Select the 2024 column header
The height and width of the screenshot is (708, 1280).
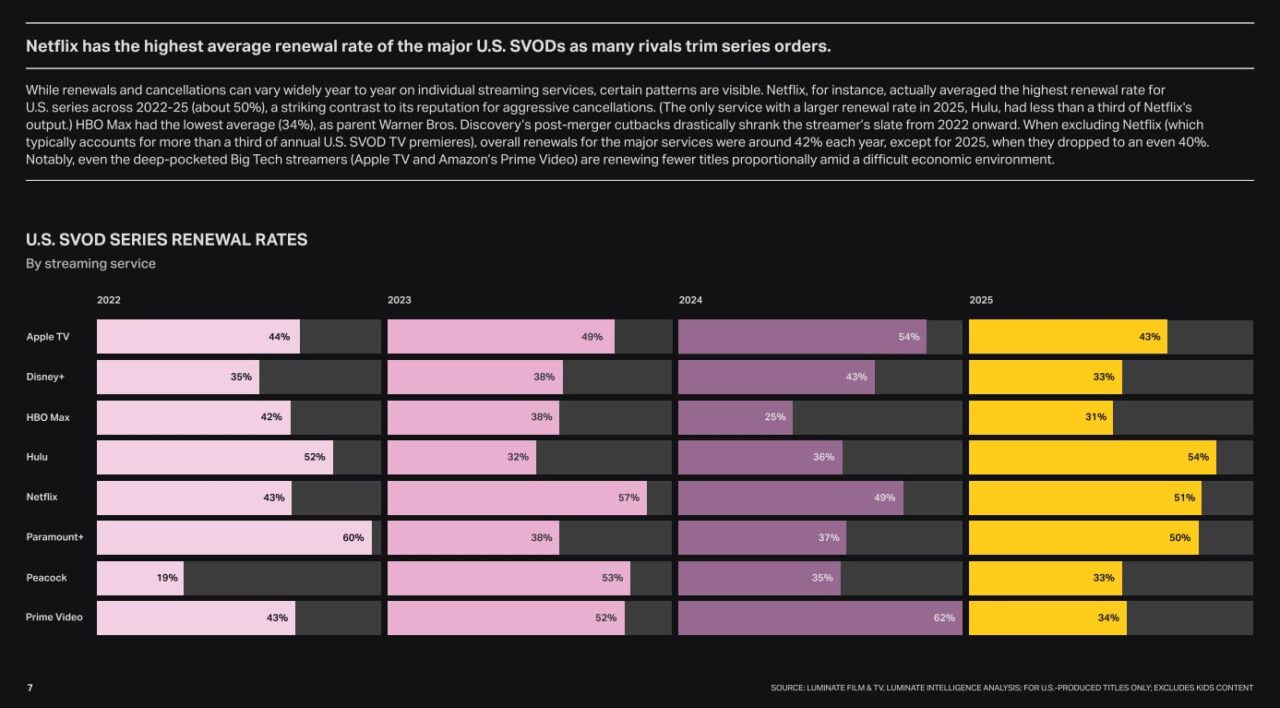[x=690, y=300]
